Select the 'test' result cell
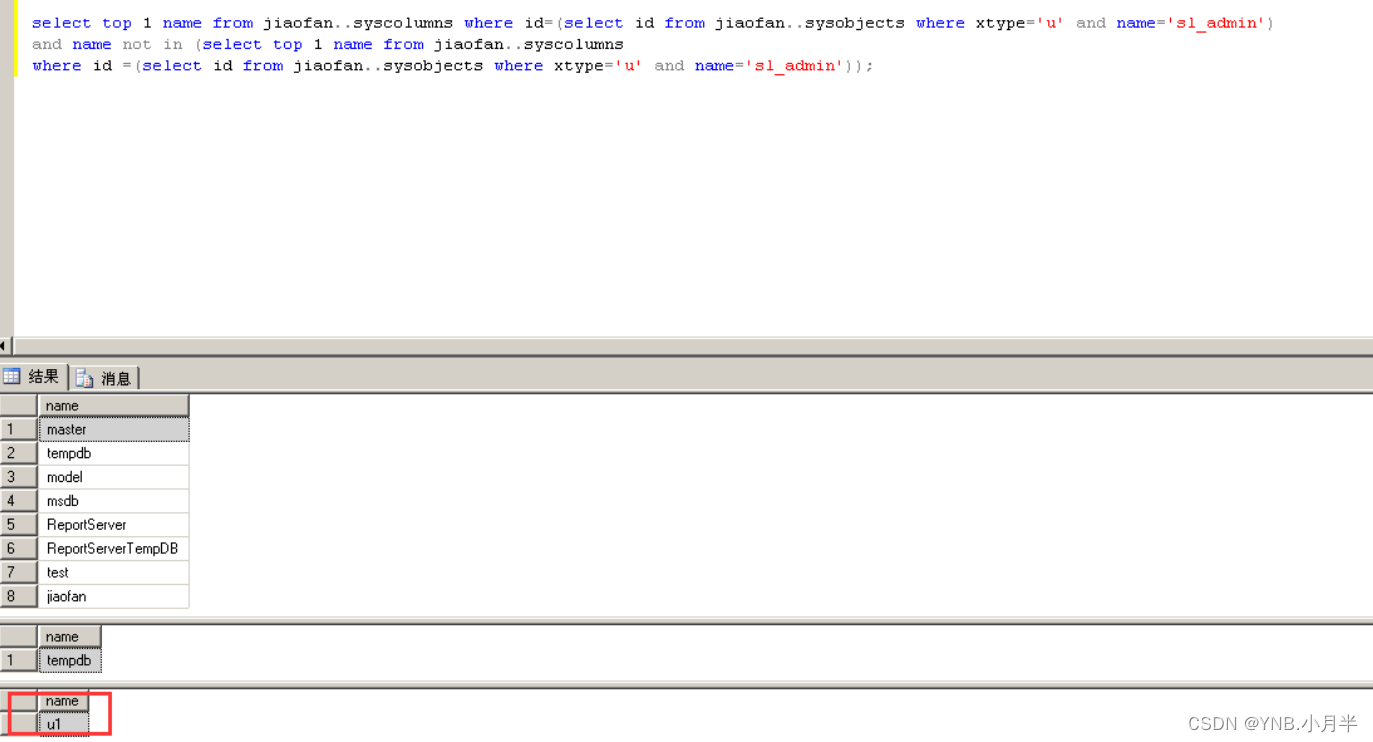 click(113, 573)
